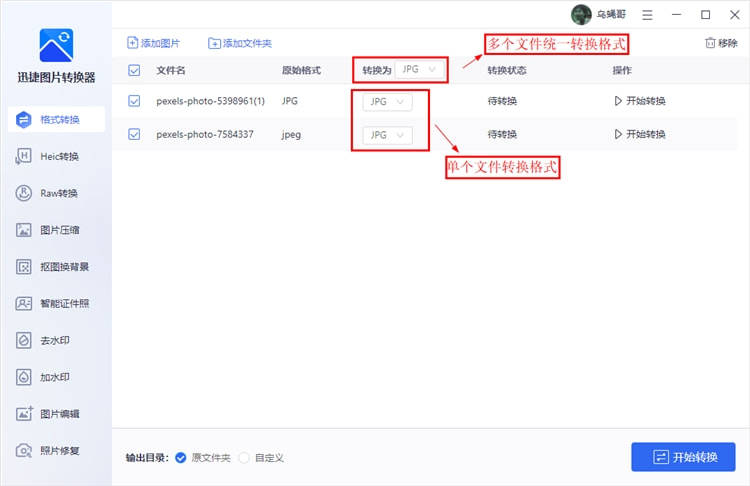Switch to 图片压缩 tool
The width and height of the screenshot is (750, 486).
tap(56, 230)
